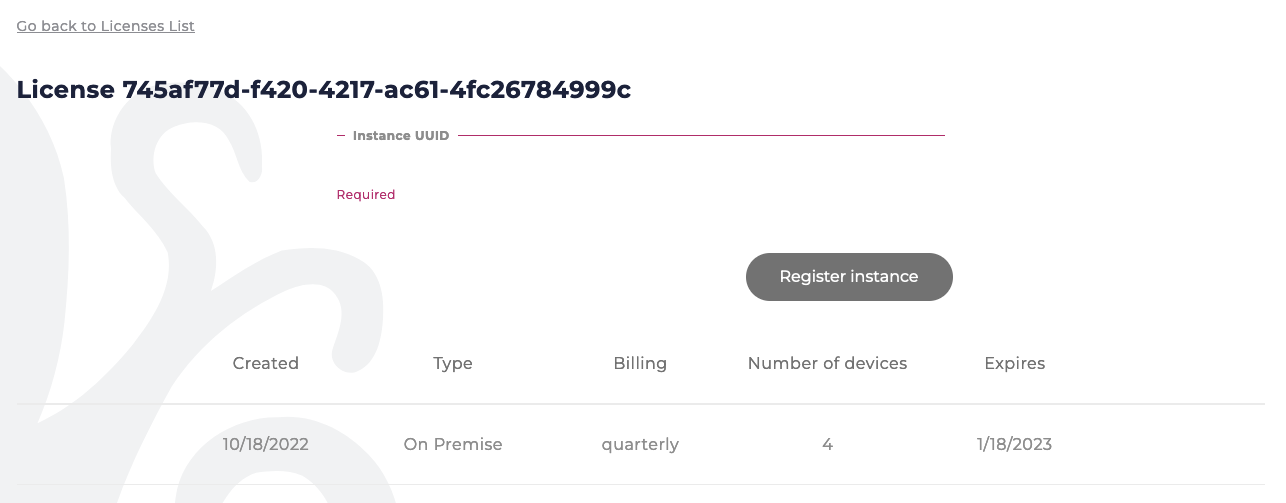
Task: Click the Register instance button
Action: 849,277
